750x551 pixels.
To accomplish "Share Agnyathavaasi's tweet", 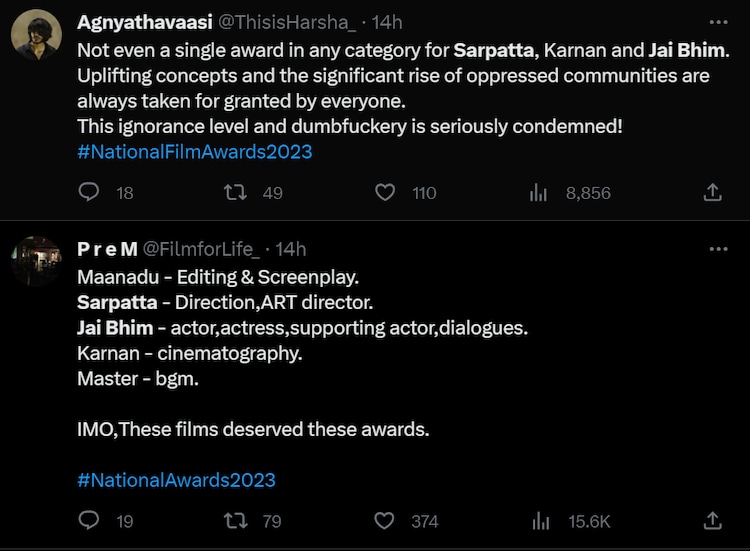I will tap(713, 193).
